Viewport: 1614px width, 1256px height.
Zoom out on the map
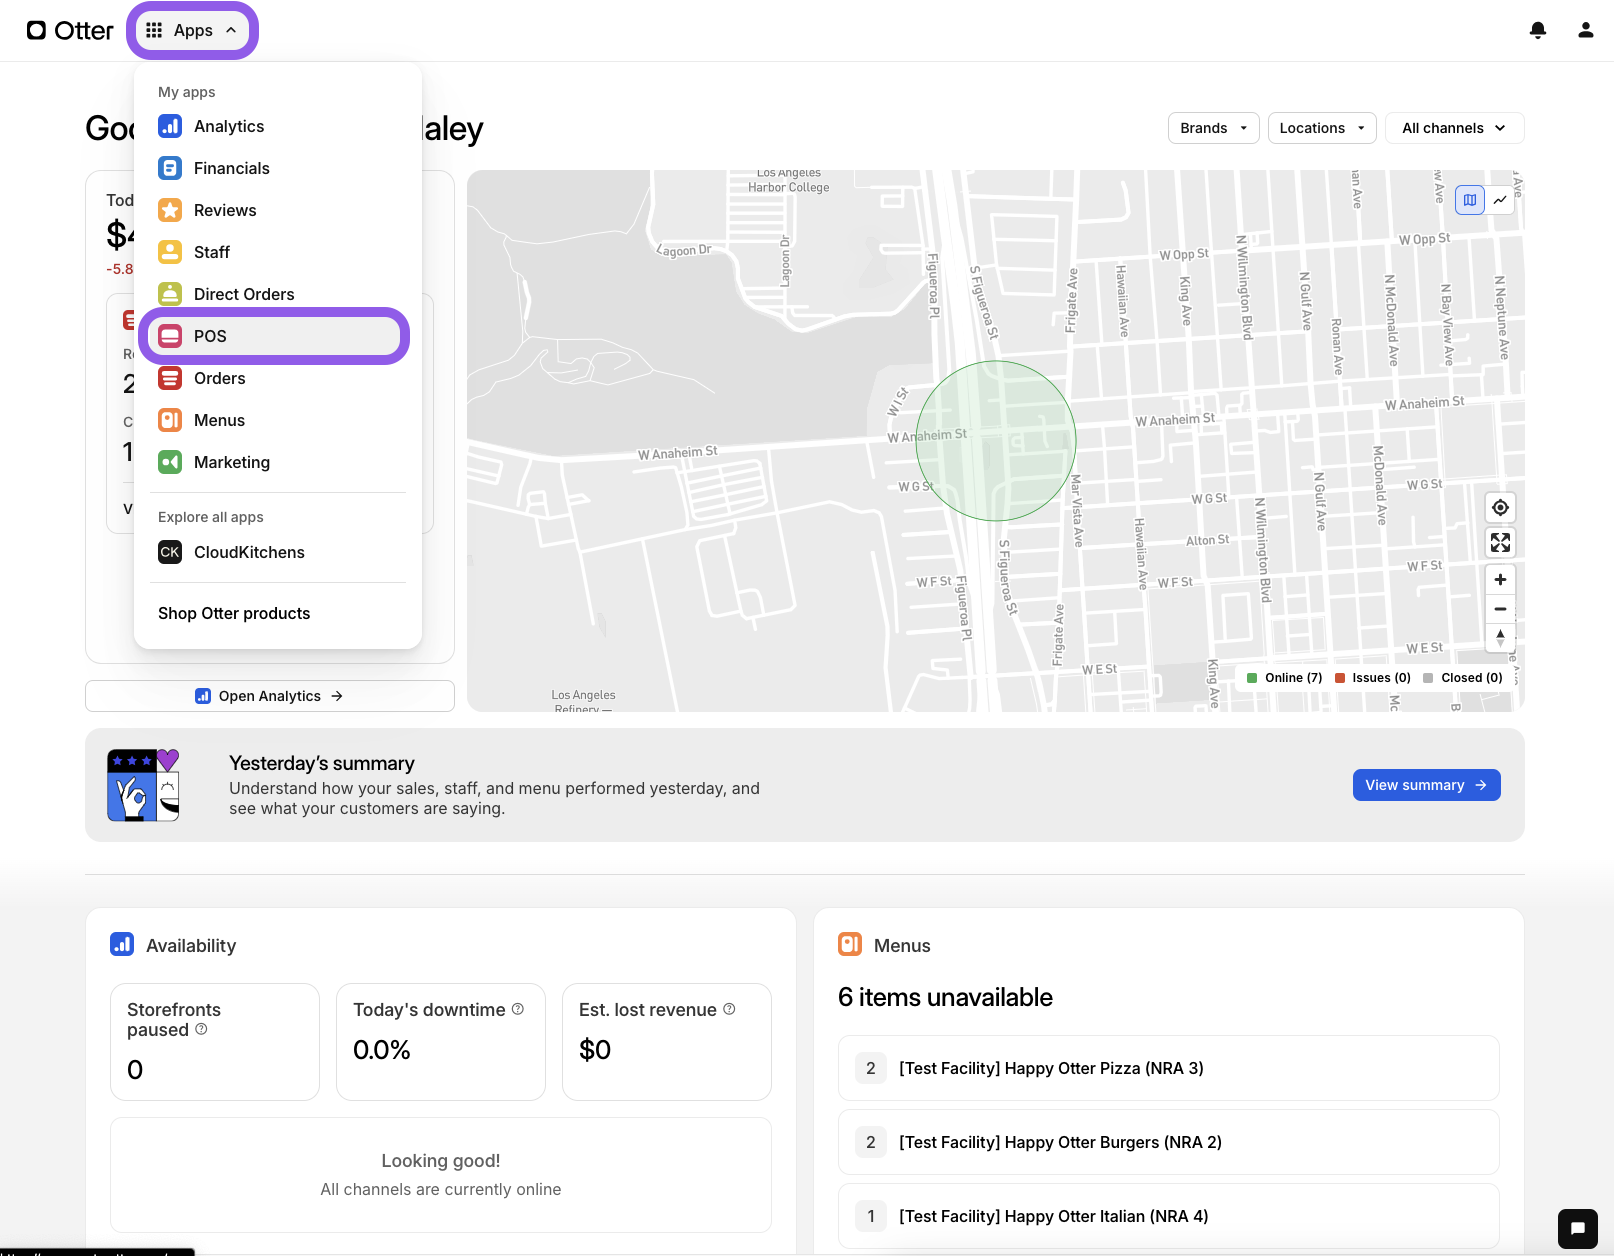pos(1500,609)
